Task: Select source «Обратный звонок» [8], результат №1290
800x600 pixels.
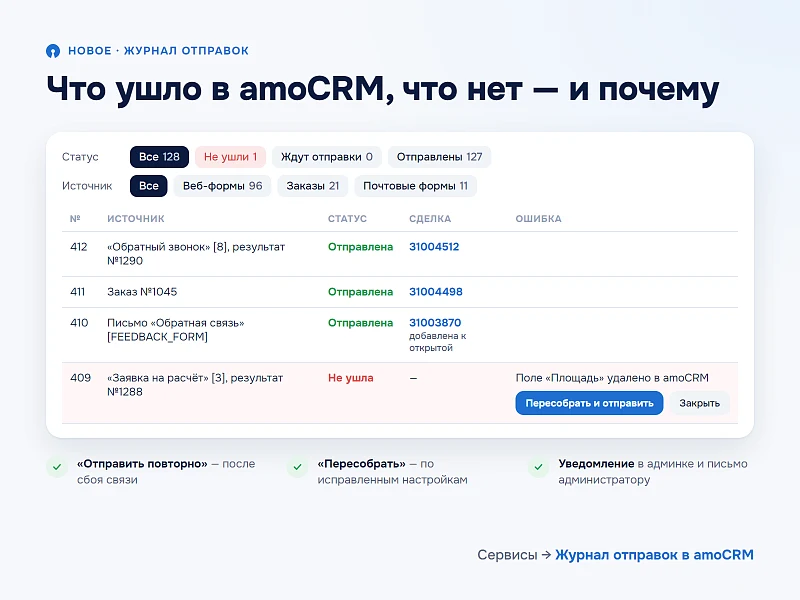Action: click(x=196, y=254)
